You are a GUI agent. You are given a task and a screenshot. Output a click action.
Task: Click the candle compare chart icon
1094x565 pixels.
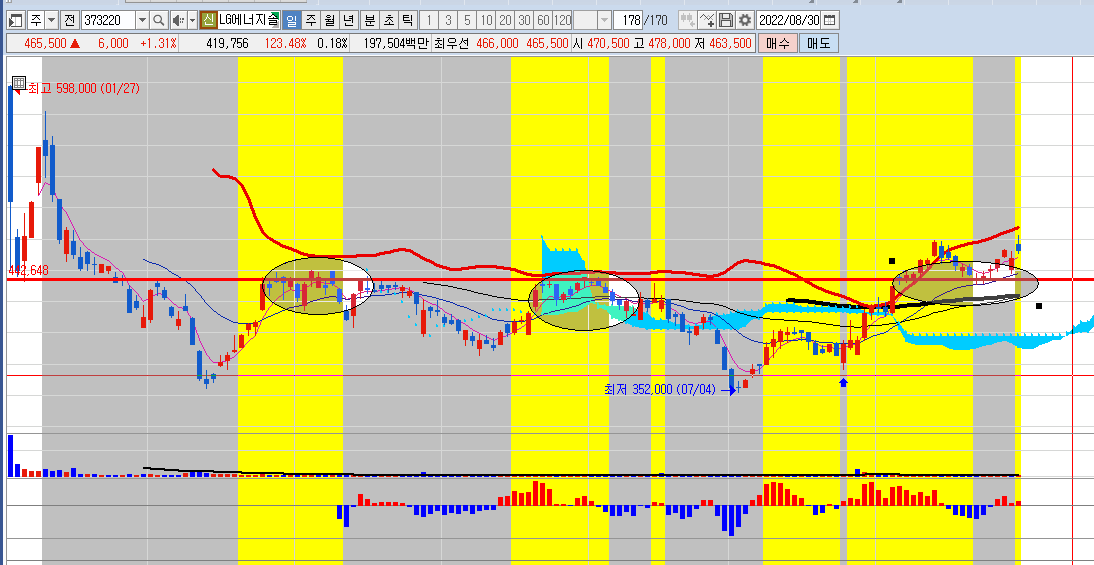[x=688, y=20]
